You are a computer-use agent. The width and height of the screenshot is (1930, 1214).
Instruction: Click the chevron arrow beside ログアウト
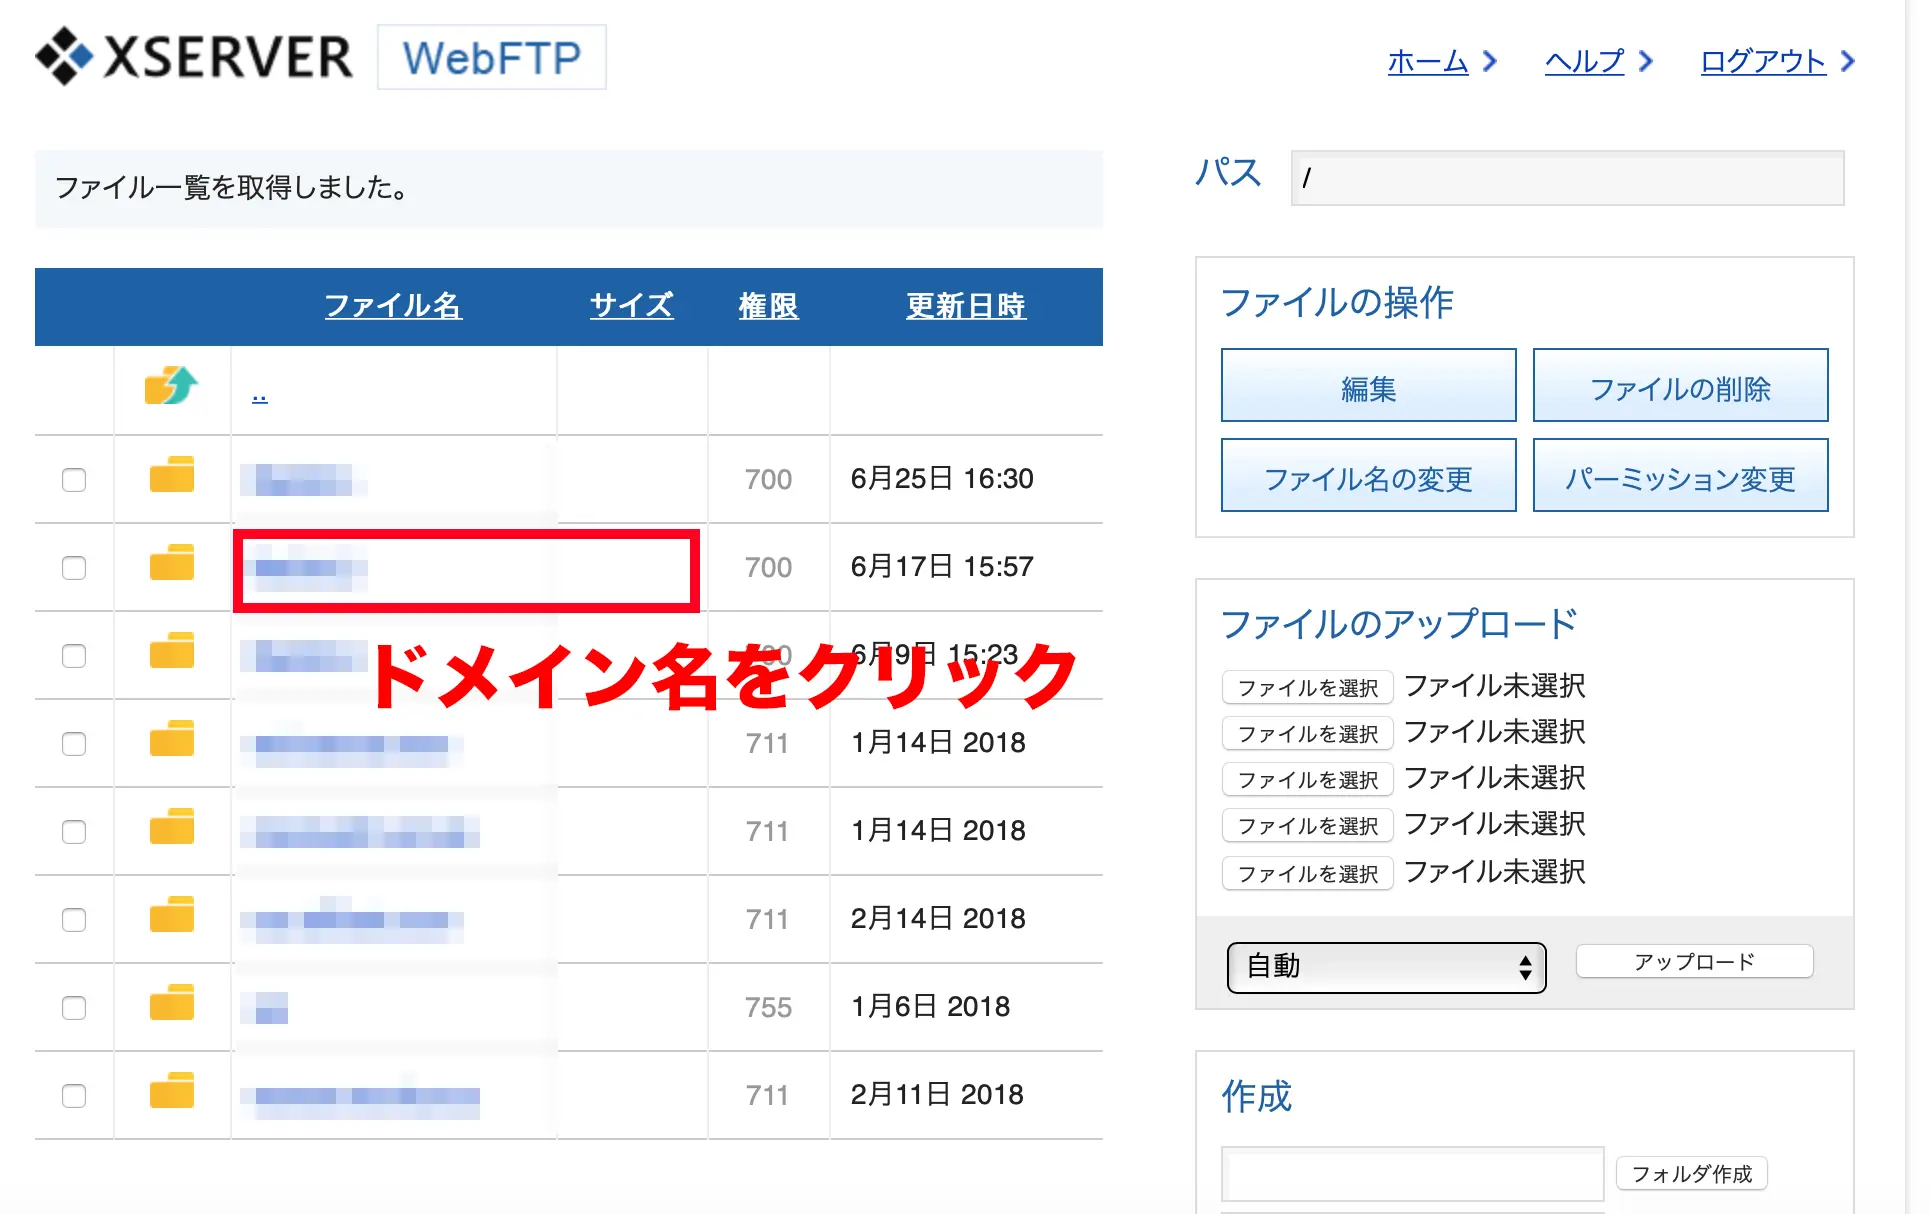click(x=1848, y=61)
